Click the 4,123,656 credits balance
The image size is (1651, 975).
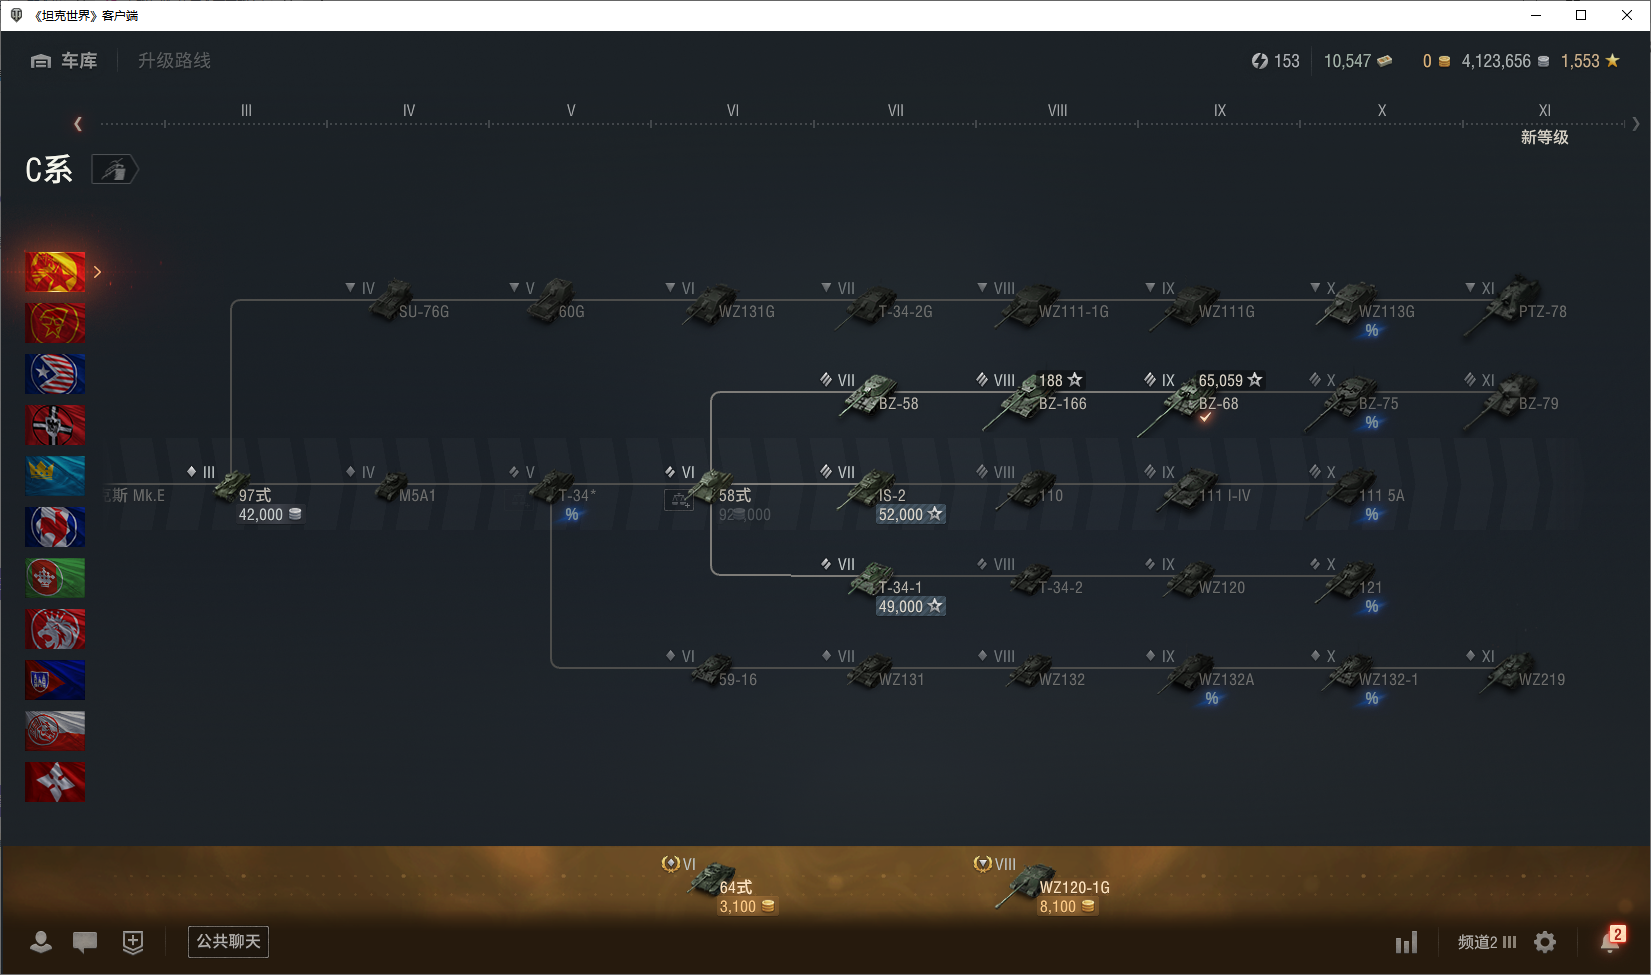1505,61
